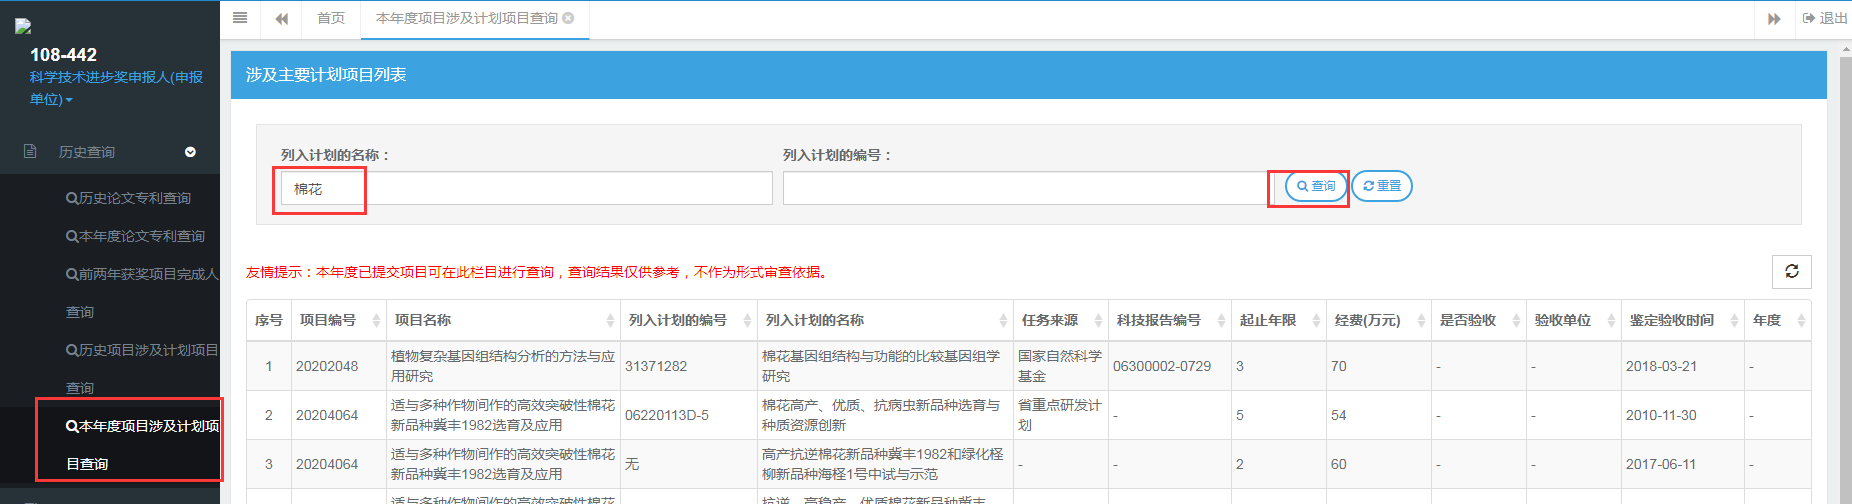Open 历史论文专利查询 in sidebar
The height and width of the screenshot is (504, 1852).
coord(128,198)
